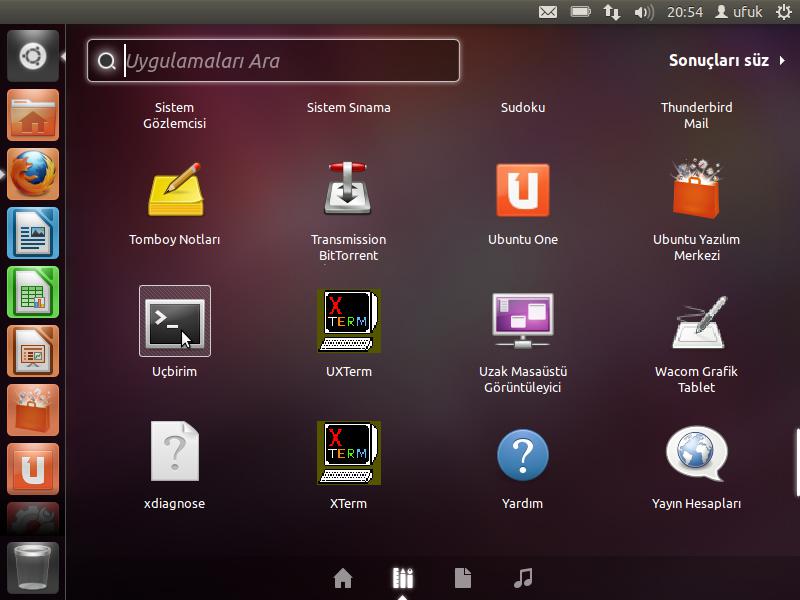Screen dimensions: 800x600
Task: Open the battery indicator menu
Action: 581,11
